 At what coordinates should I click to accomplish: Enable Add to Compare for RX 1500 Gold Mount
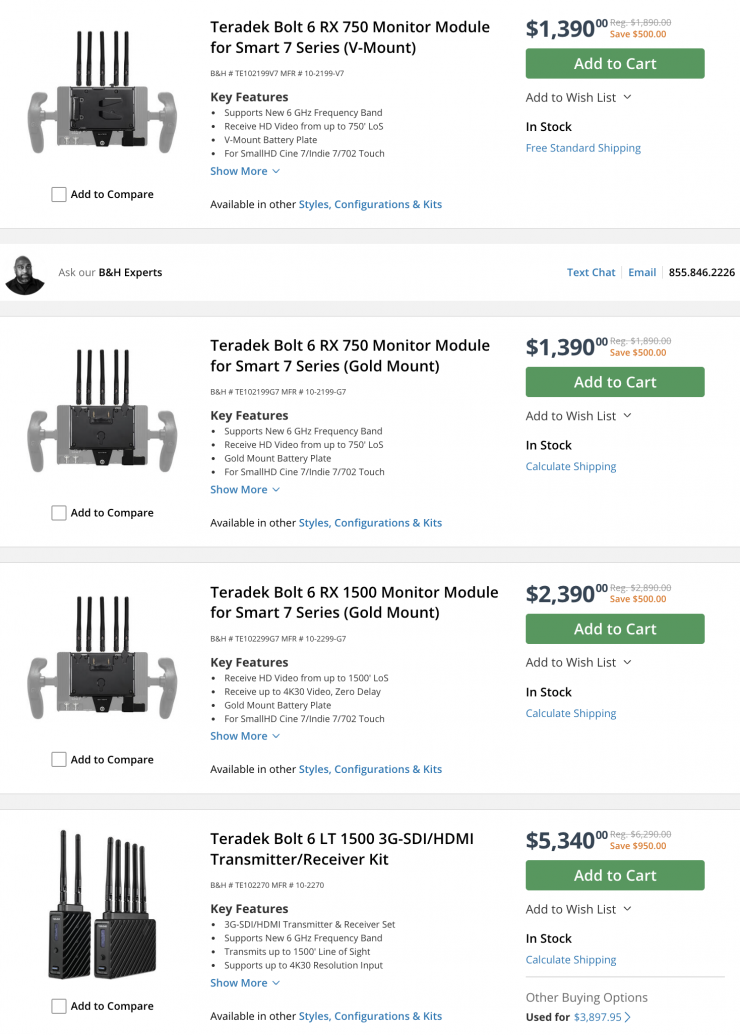(59, 760)
